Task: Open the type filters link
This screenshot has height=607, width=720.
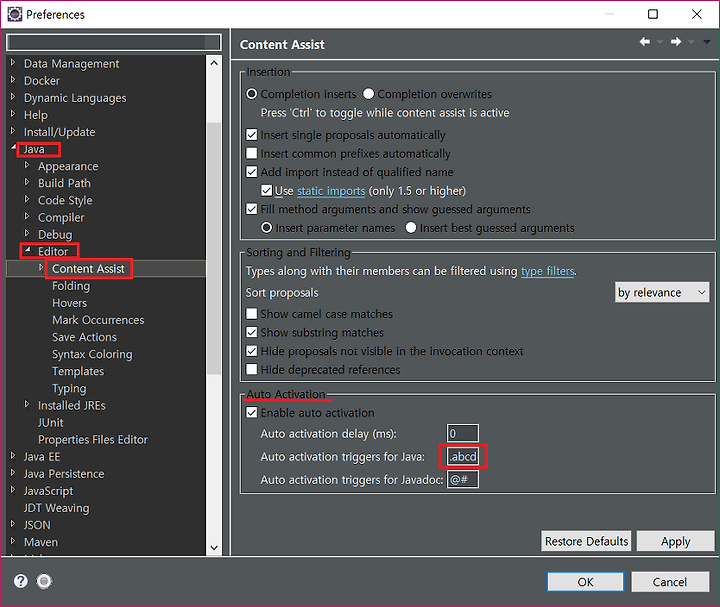Action: coord(547,271)
